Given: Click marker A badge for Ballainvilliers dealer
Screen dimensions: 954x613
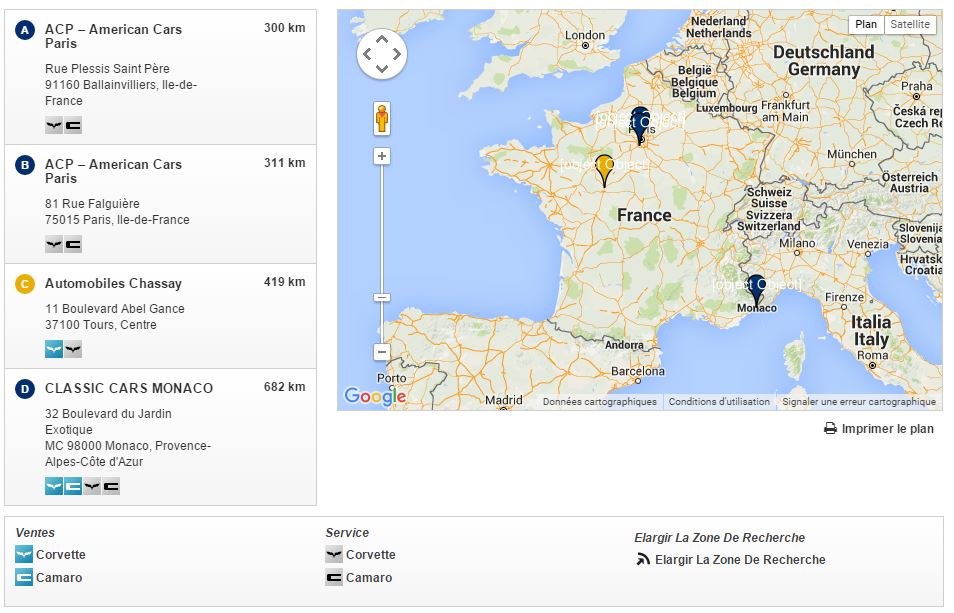Looking at the screenshot, I should (25, 30).
